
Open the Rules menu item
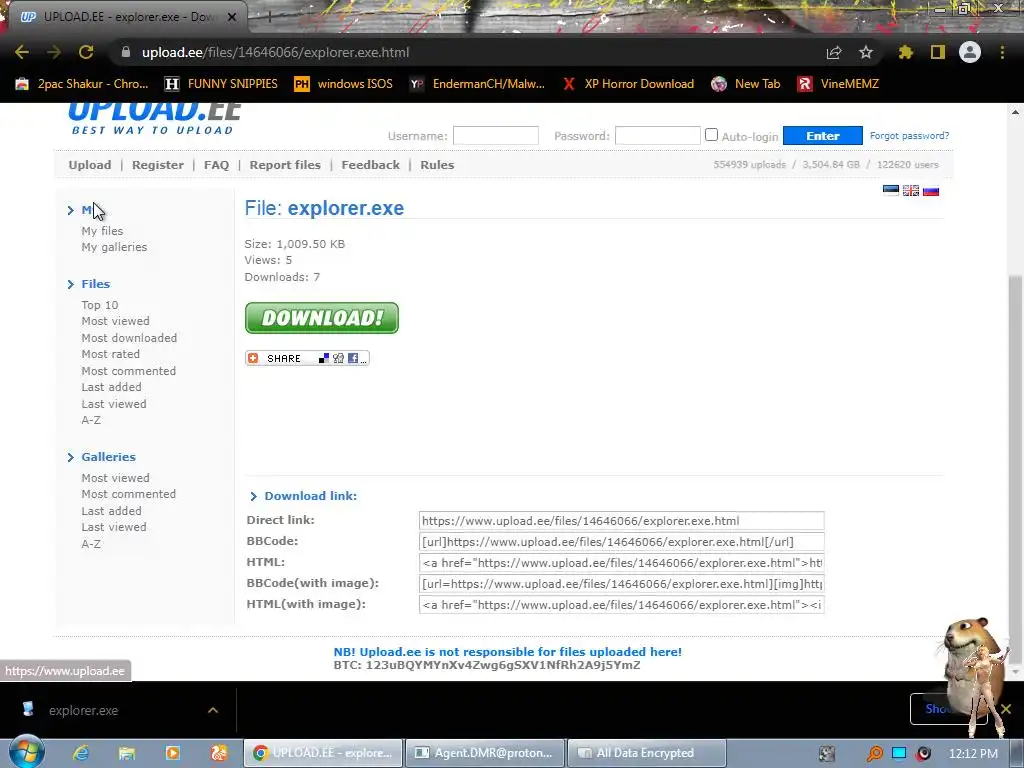point(437,165)
